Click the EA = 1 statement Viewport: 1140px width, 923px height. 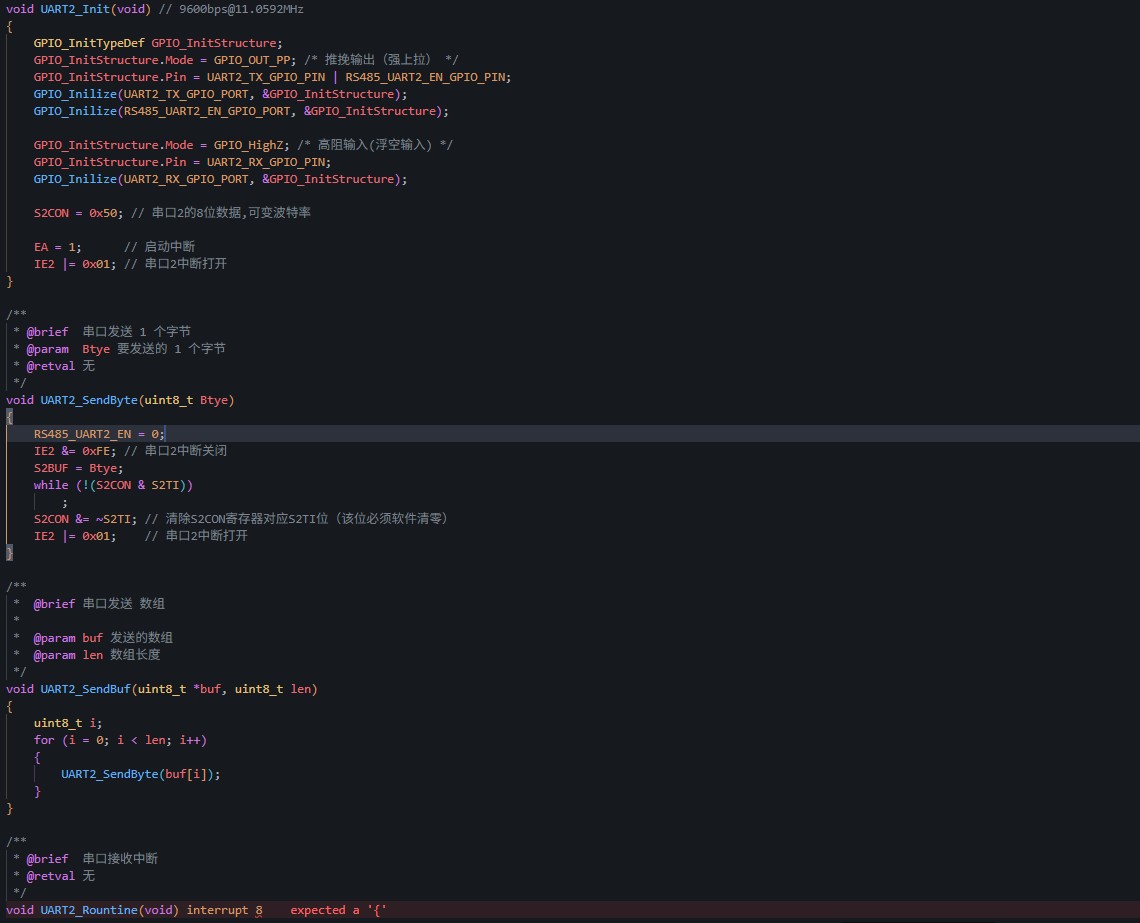pyautogui.click(x=56, y=247)
